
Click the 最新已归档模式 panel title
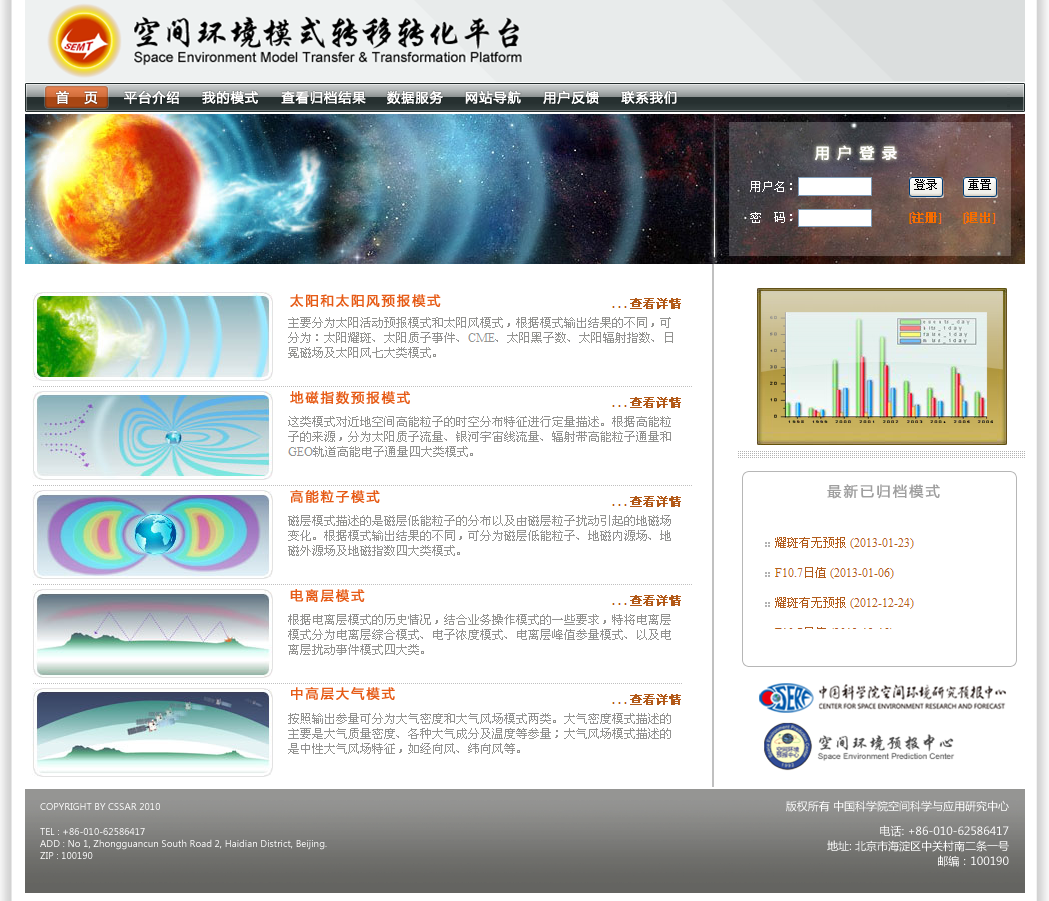[x=883, y=492]
